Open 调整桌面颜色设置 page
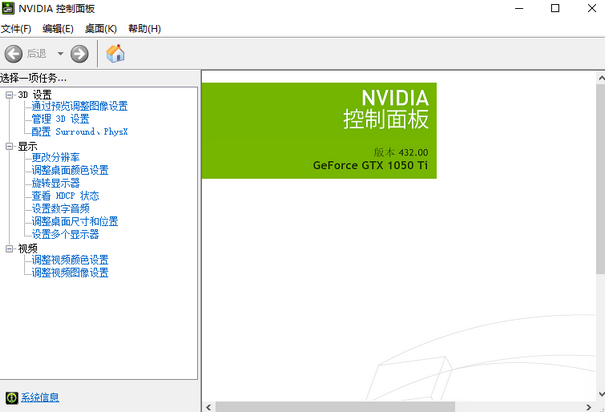The image size is (605, 412). click(70, 171)
